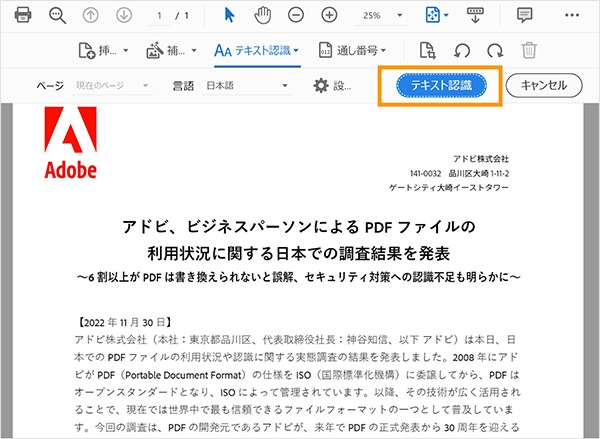Rotate page clockwise
Screen dimensions: 600x439
(495, 51)
